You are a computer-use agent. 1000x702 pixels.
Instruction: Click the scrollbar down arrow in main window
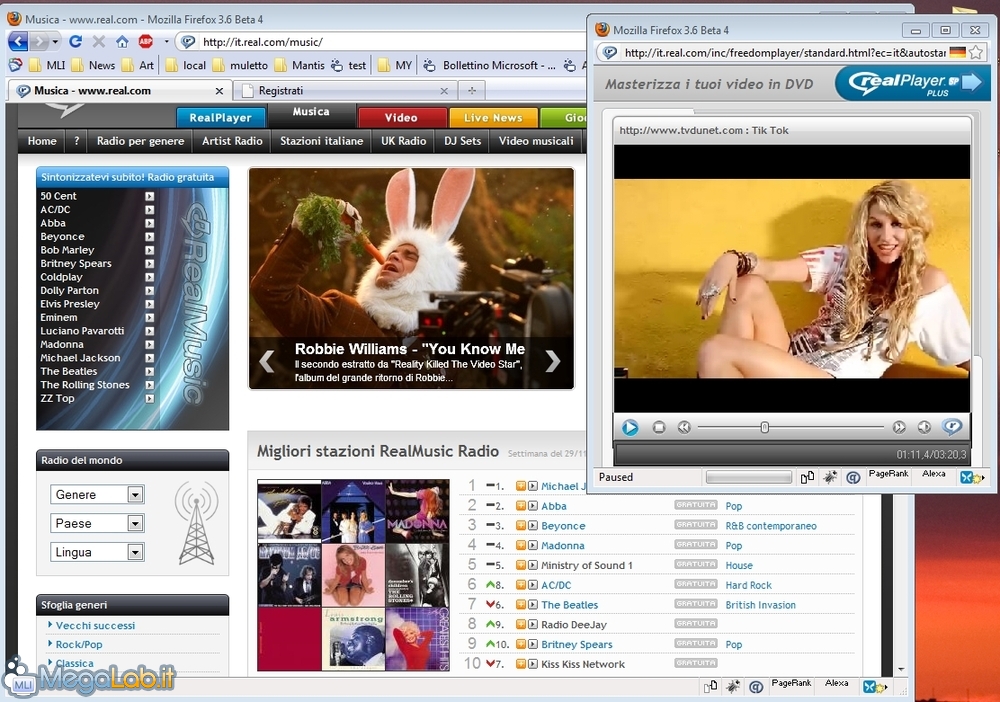901,669
